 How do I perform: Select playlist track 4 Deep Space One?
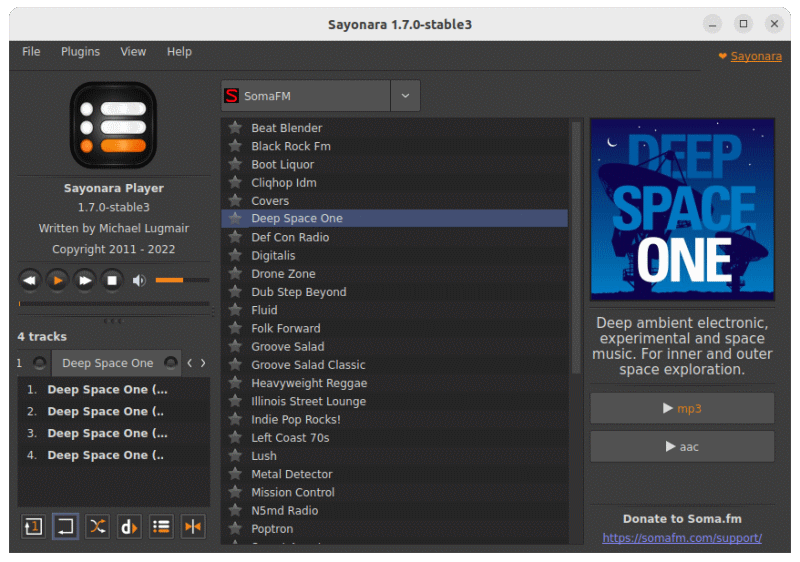[114, 455]
